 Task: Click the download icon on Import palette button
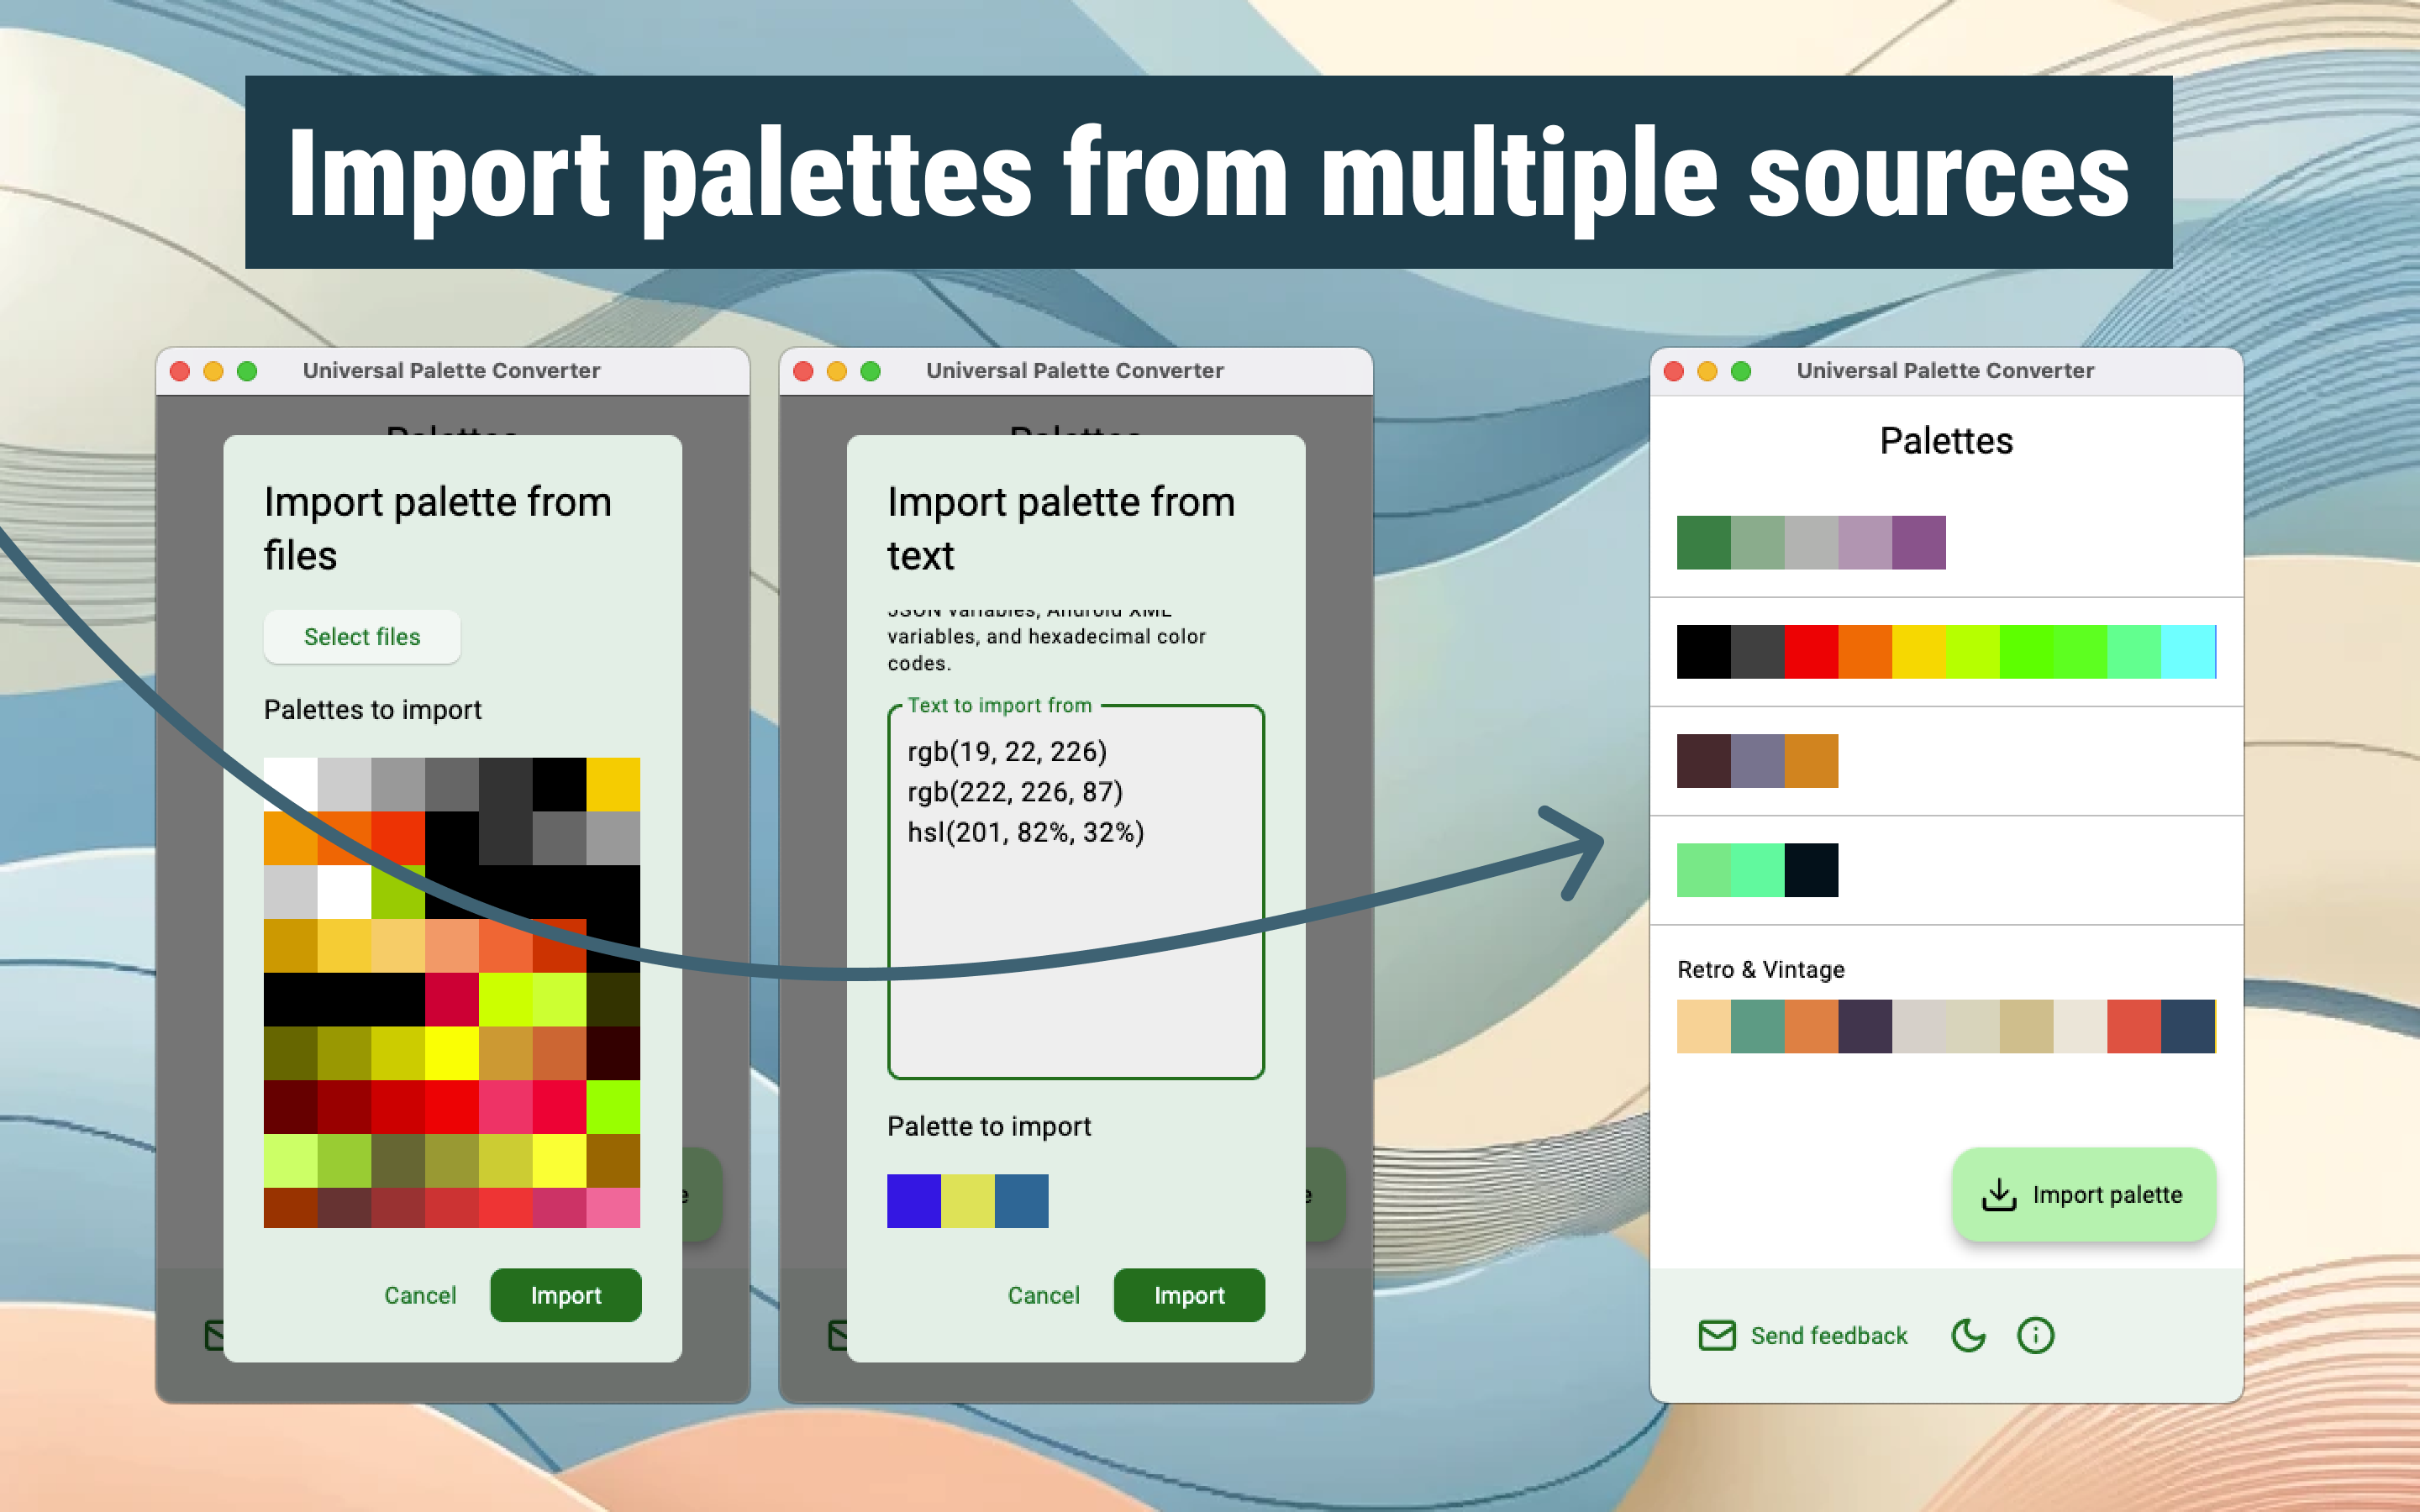1999,1194
